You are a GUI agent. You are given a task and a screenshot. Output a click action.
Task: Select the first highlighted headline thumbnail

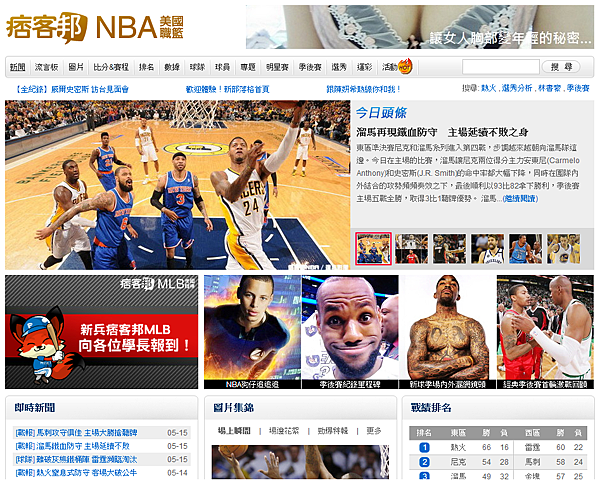point(373,249)
